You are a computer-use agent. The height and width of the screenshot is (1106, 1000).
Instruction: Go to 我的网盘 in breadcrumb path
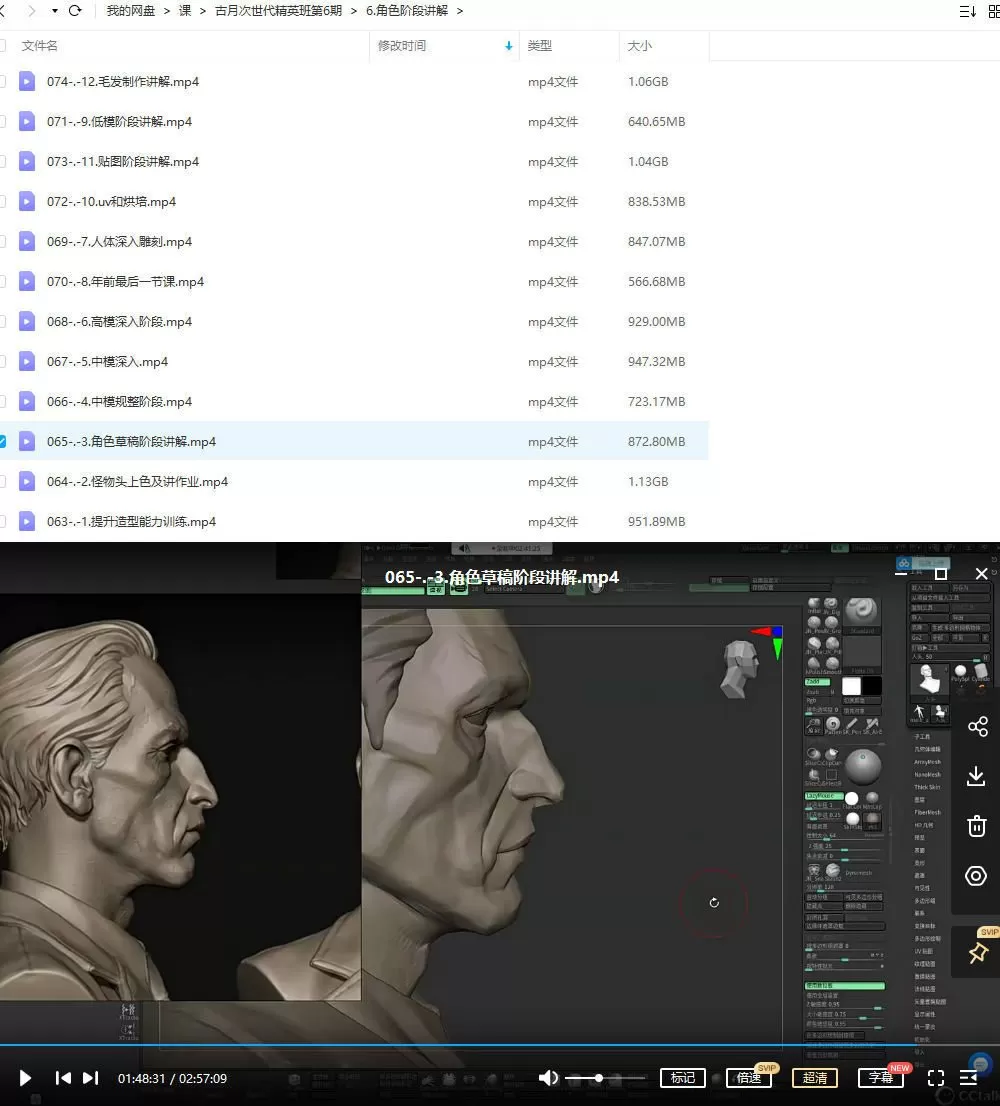[131, 11]
